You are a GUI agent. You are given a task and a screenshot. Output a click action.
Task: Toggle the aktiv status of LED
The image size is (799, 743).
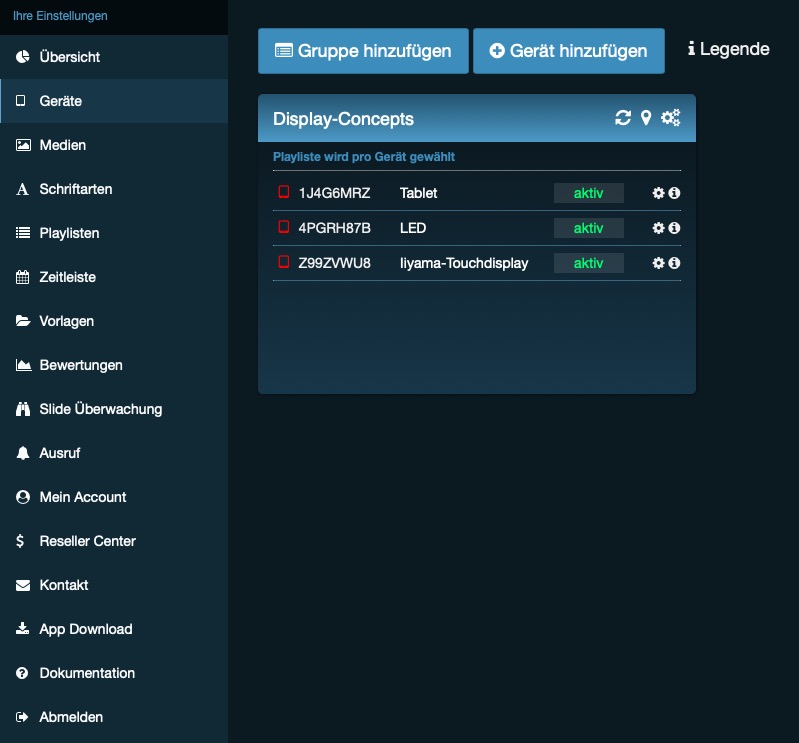(x=588, y=228)
